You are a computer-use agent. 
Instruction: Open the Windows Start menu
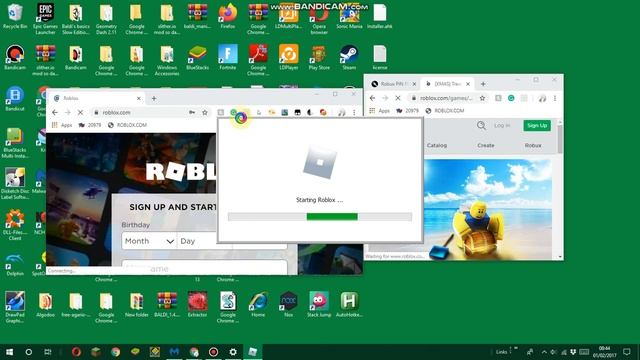pyautogui.click(x=9, y=352)
